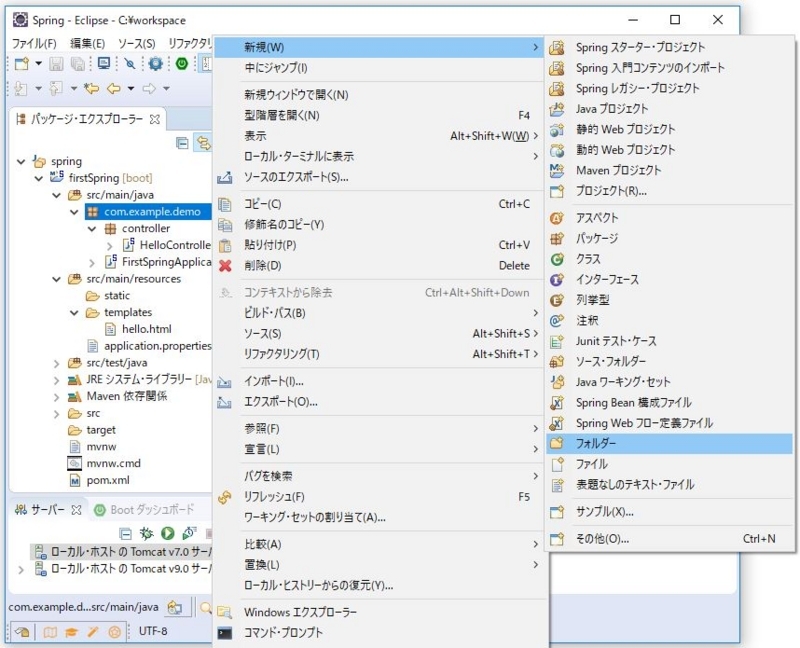Click the Maven プロジェクト icon
This screenshot has width=800, height=648.
coord(557,170)
